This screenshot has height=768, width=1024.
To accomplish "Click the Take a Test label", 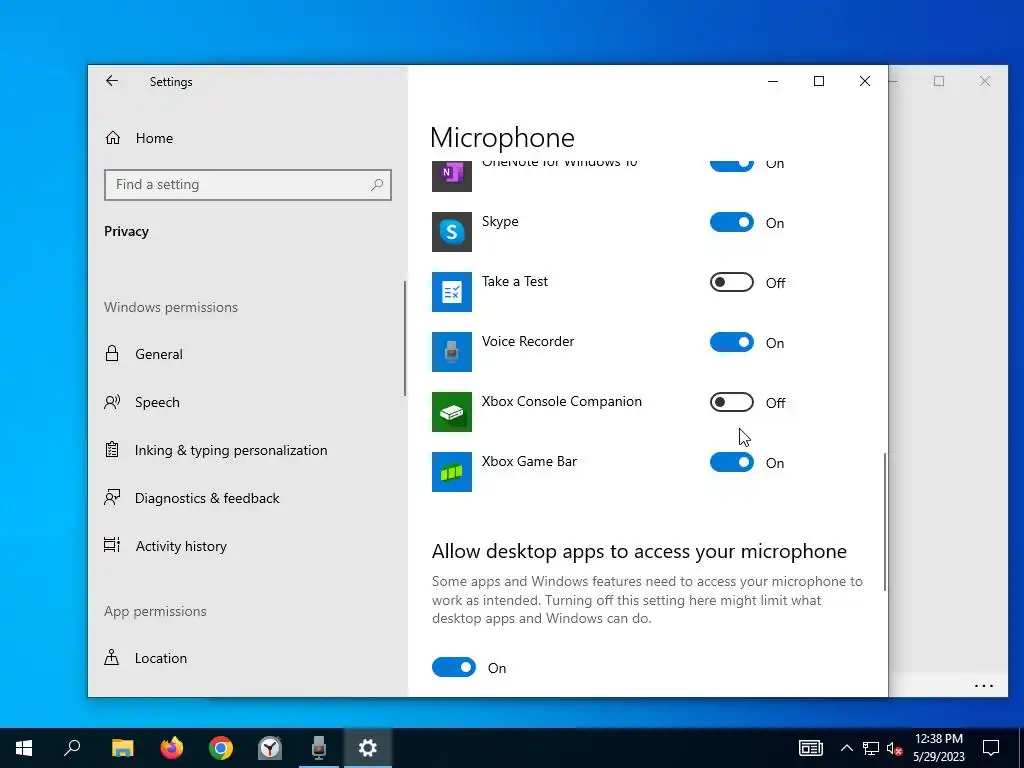I will point(515,281).
